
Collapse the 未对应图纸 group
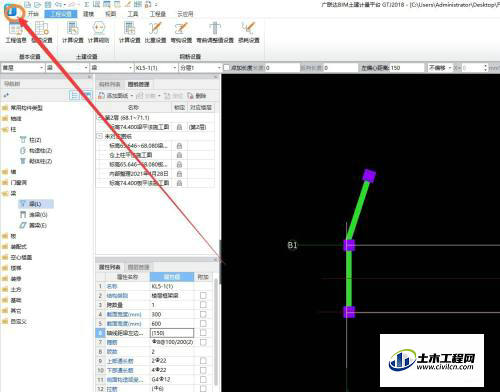(100, 136)
